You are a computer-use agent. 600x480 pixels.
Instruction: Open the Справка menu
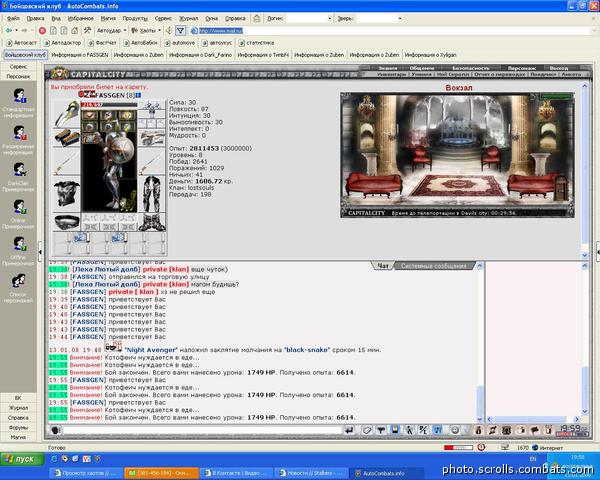[x=235, y=18]
